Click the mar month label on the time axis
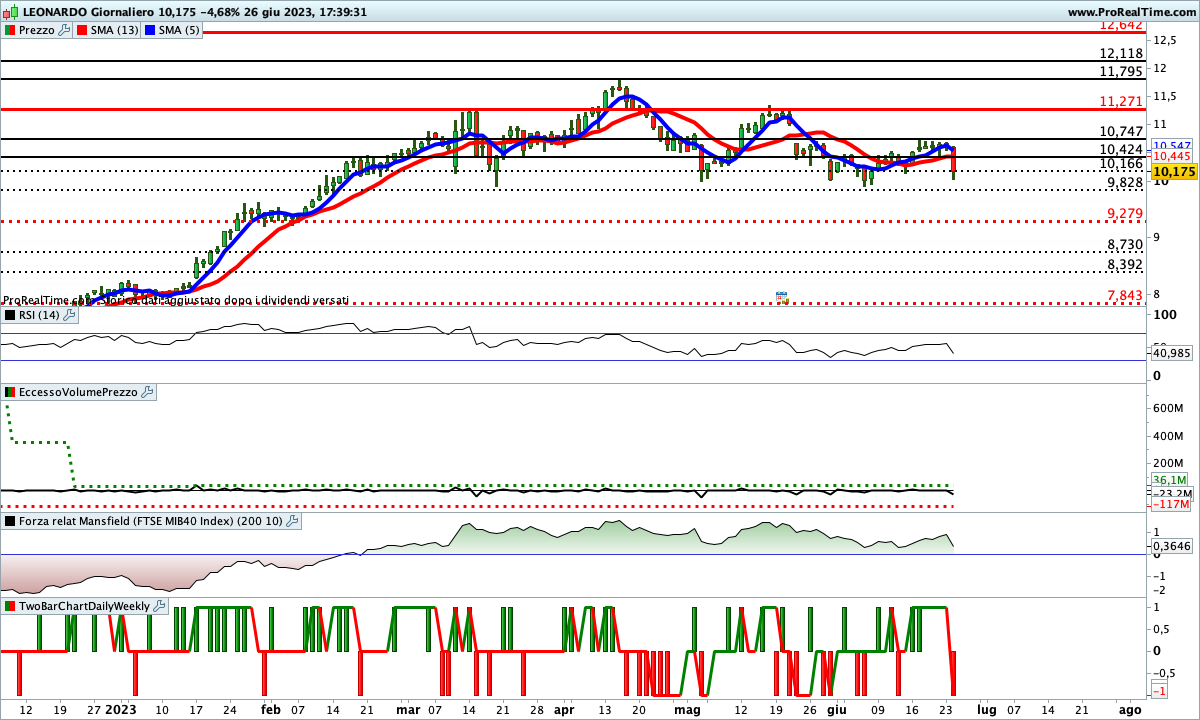The image size is (1200, 720). [408, 709]
